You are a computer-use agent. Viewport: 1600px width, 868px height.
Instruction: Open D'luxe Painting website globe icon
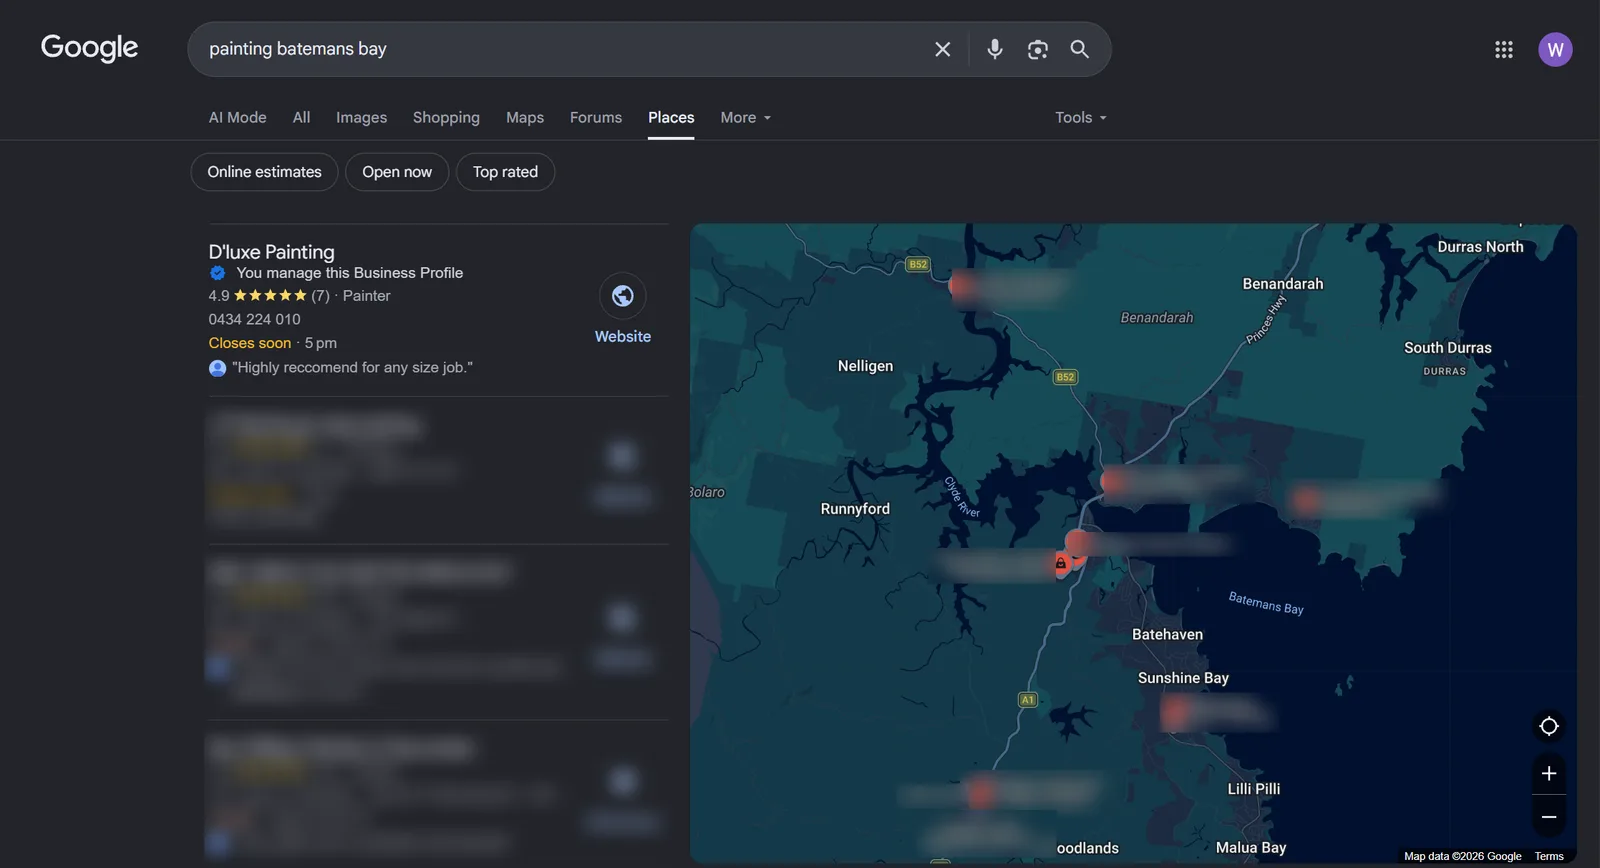[x=623, y=296]
